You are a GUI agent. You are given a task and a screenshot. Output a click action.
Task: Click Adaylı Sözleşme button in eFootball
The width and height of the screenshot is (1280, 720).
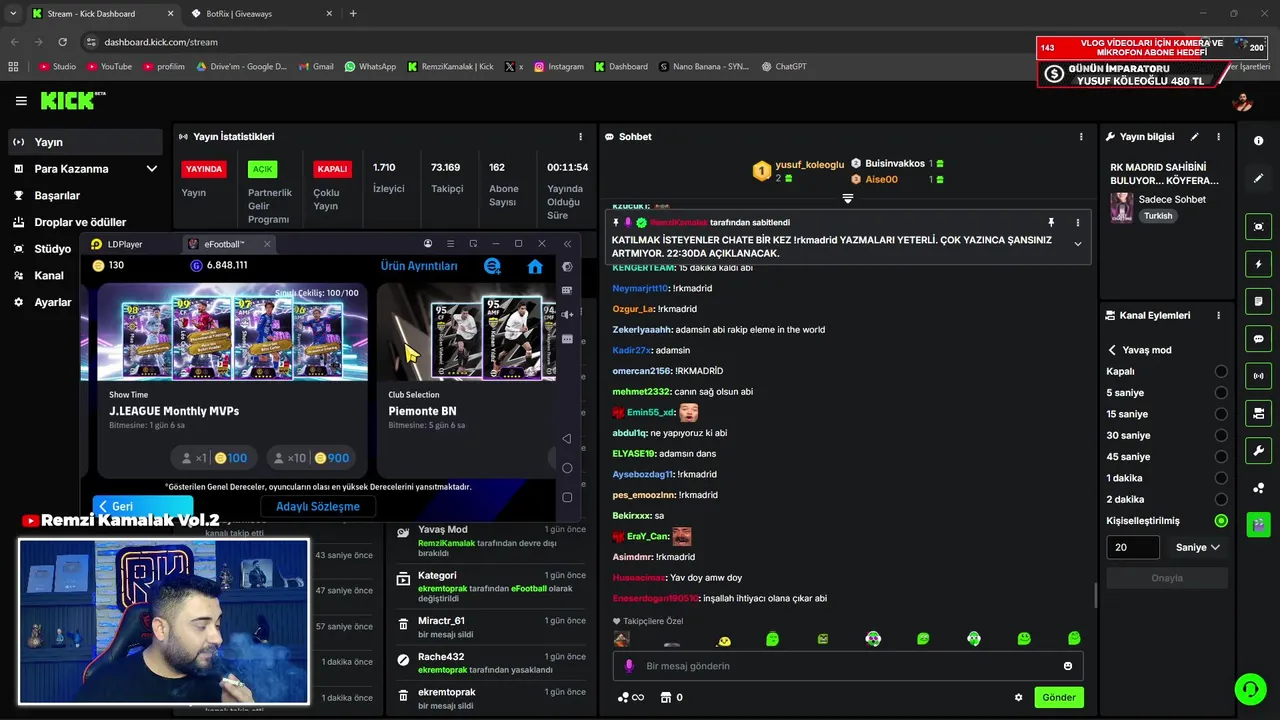318,506
